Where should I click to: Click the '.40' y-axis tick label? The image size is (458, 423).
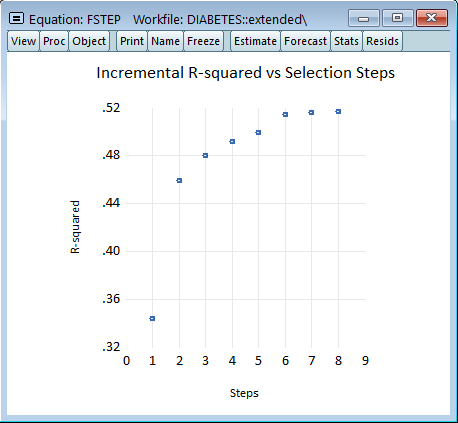click(x=111, y=251)
